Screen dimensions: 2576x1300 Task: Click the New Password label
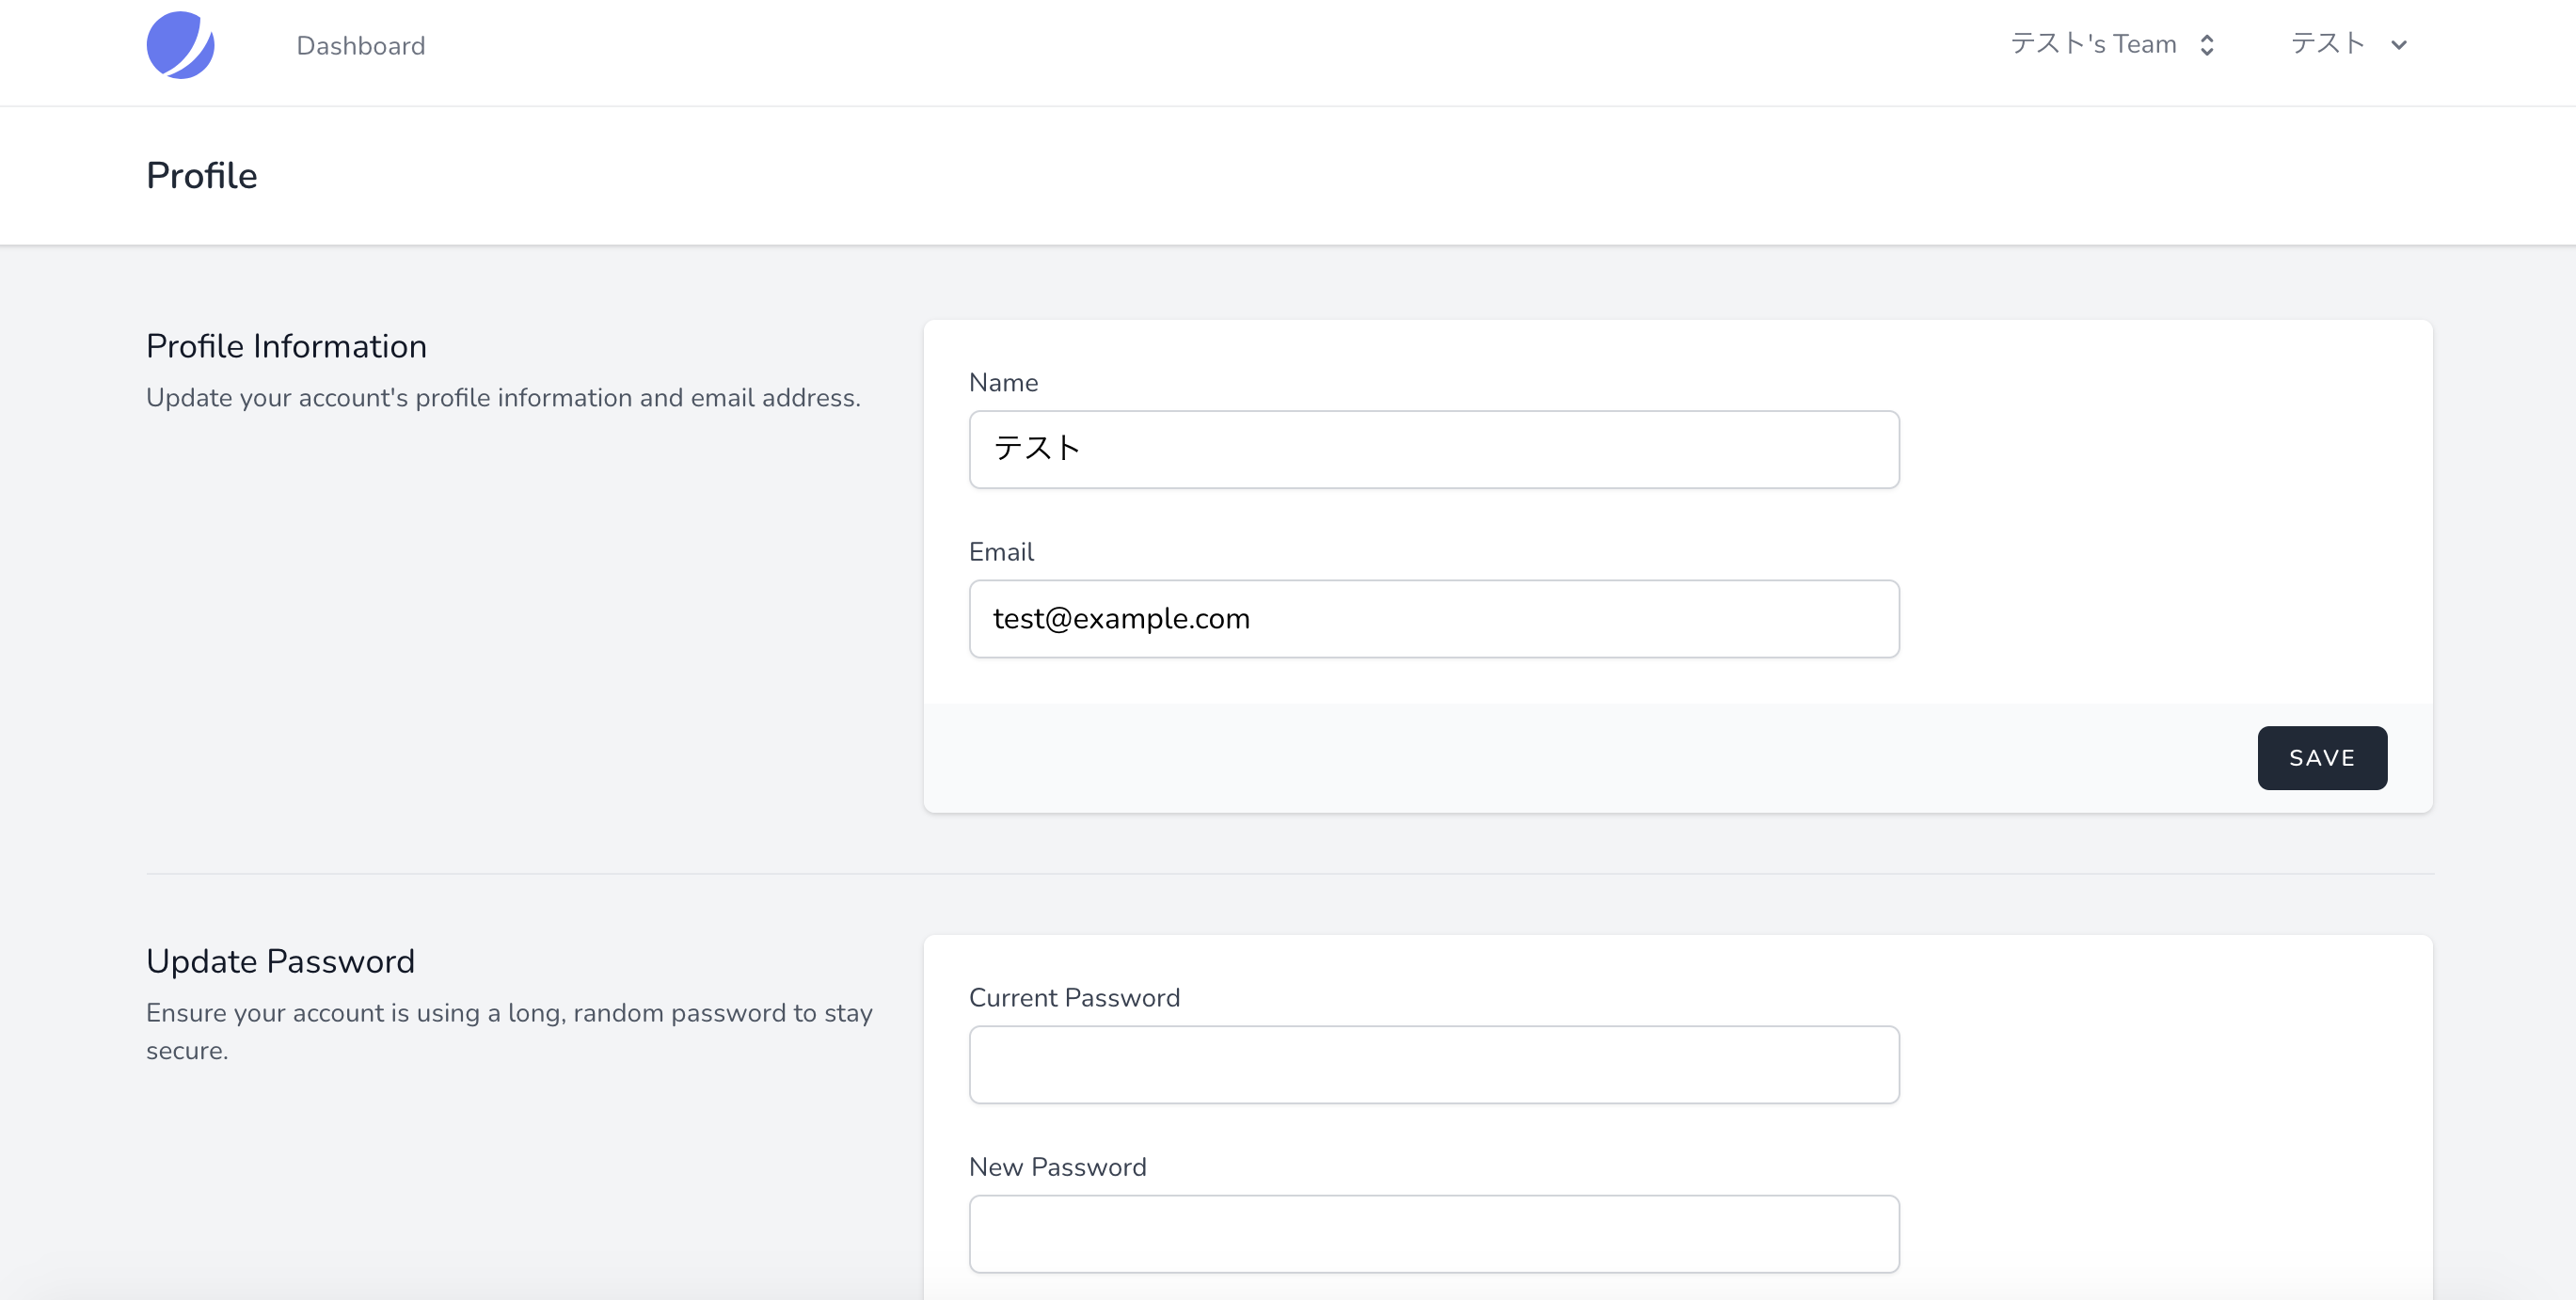pyautogui.click(x=1057, y=1167)
